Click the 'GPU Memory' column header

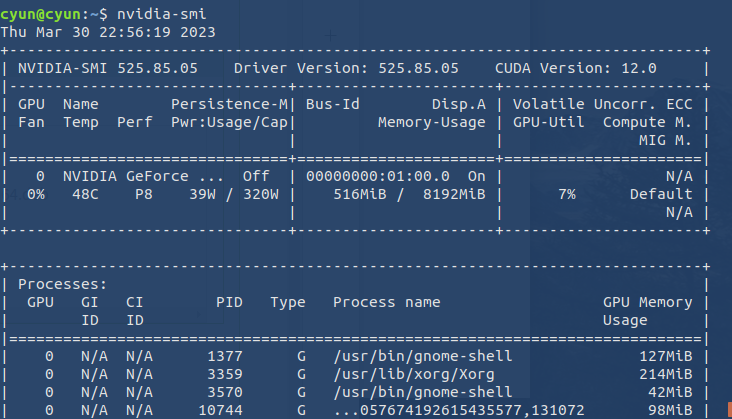tap(648, 302)
